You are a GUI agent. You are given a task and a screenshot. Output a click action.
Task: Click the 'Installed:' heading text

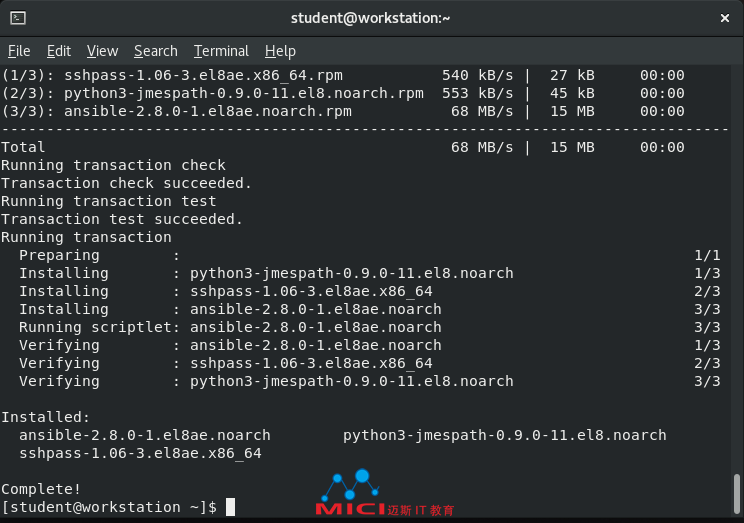[46, 417]
